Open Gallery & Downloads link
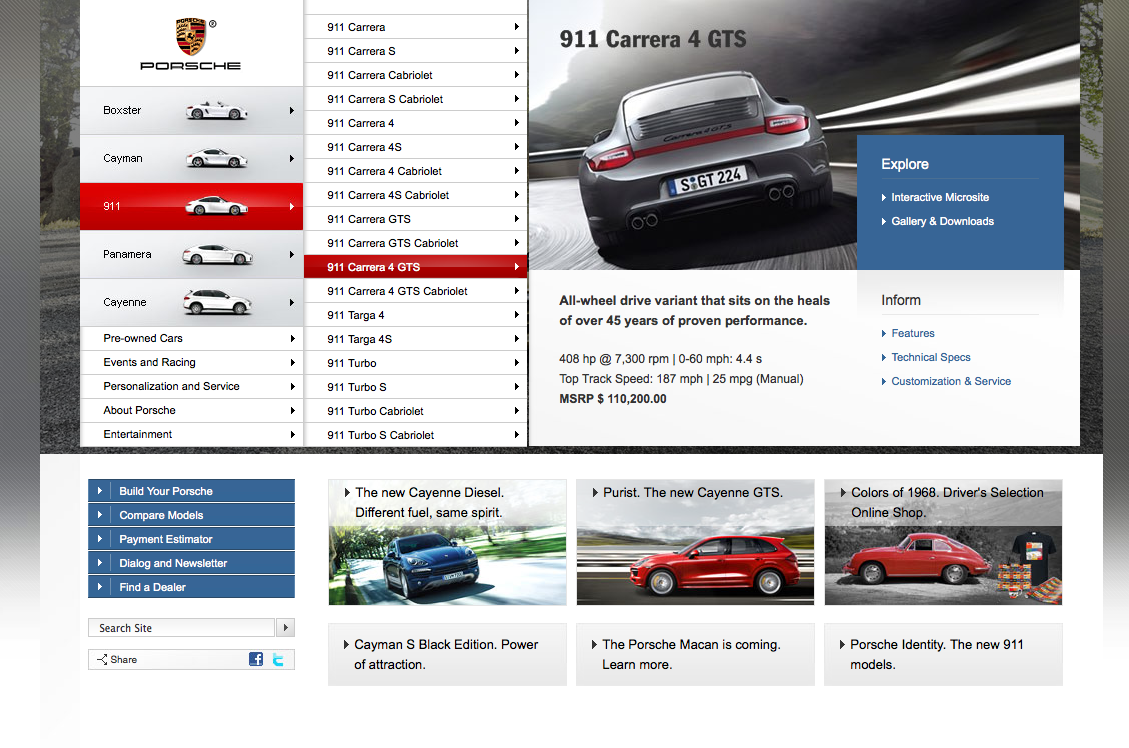The image size is (1129, 748). coord(943,221)
